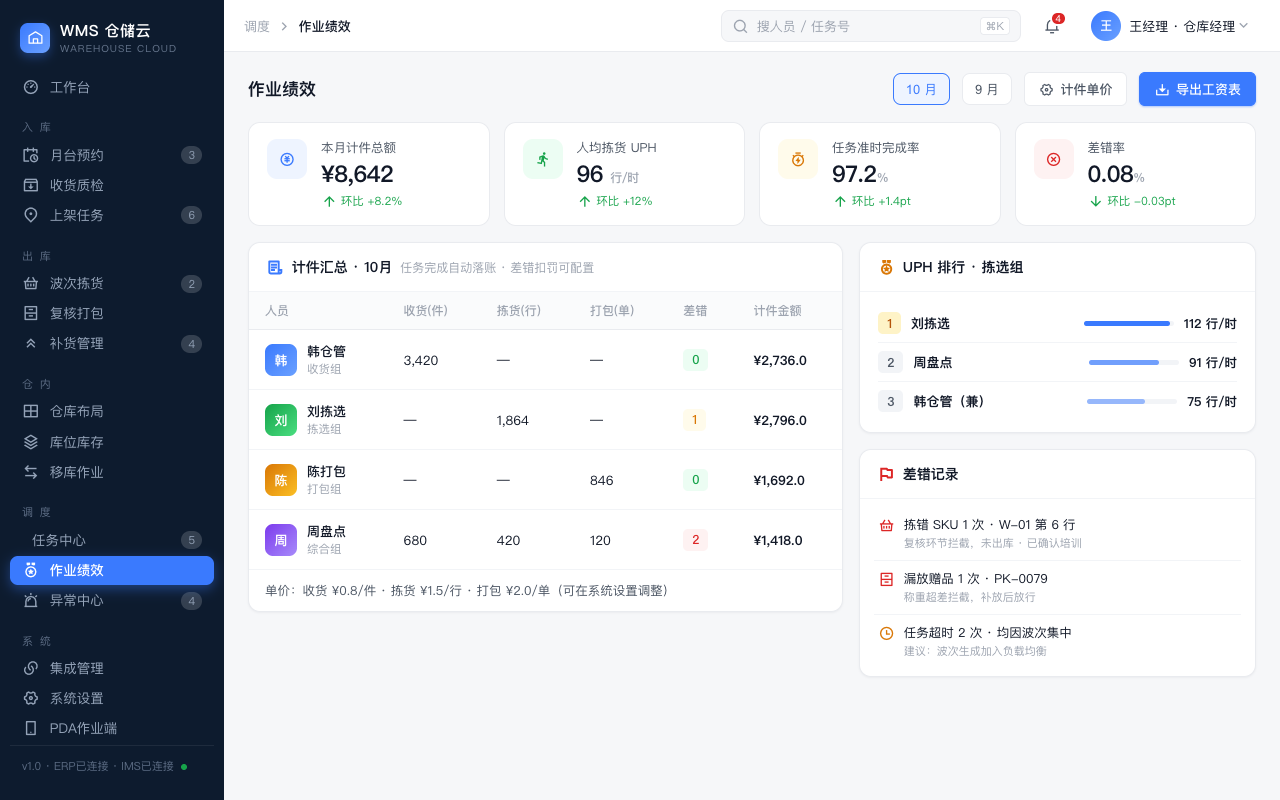1280x800 pixels.
Task: Click the WMS 仓储云 warehouse logo icon
Action: (x=35, y=38)
